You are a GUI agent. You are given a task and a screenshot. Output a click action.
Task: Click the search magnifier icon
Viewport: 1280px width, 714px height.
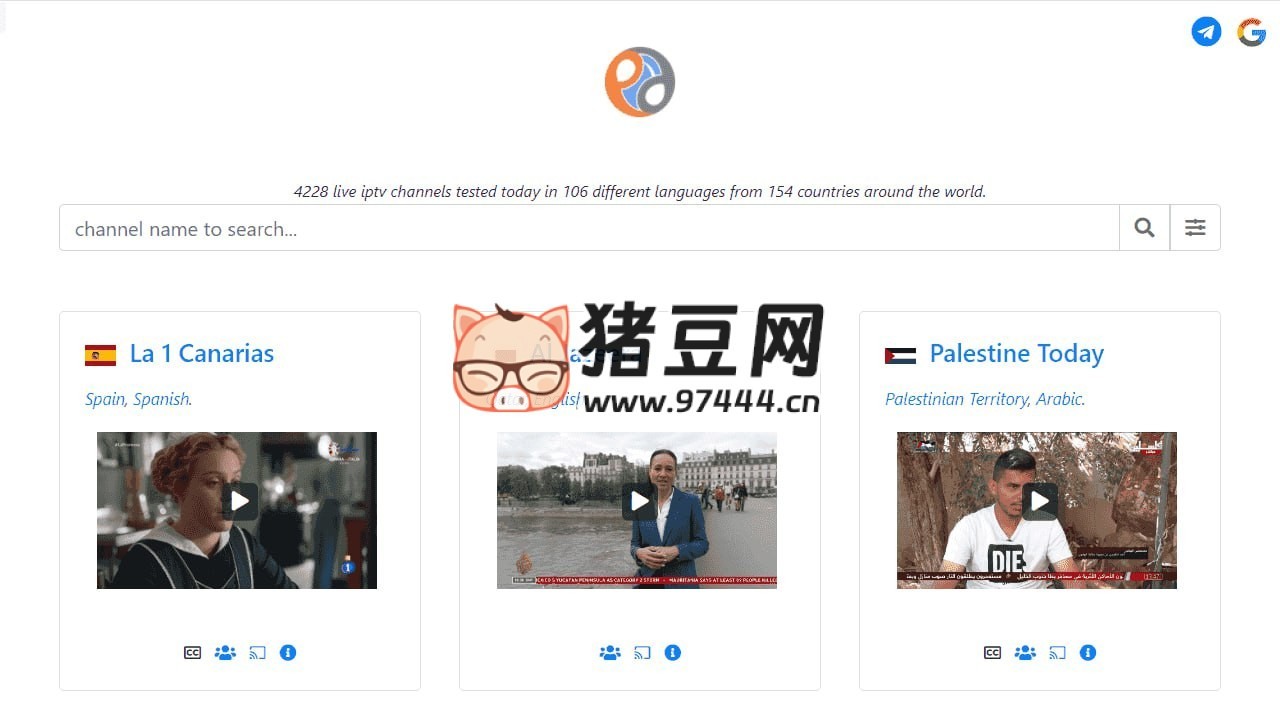(1143, 227)
